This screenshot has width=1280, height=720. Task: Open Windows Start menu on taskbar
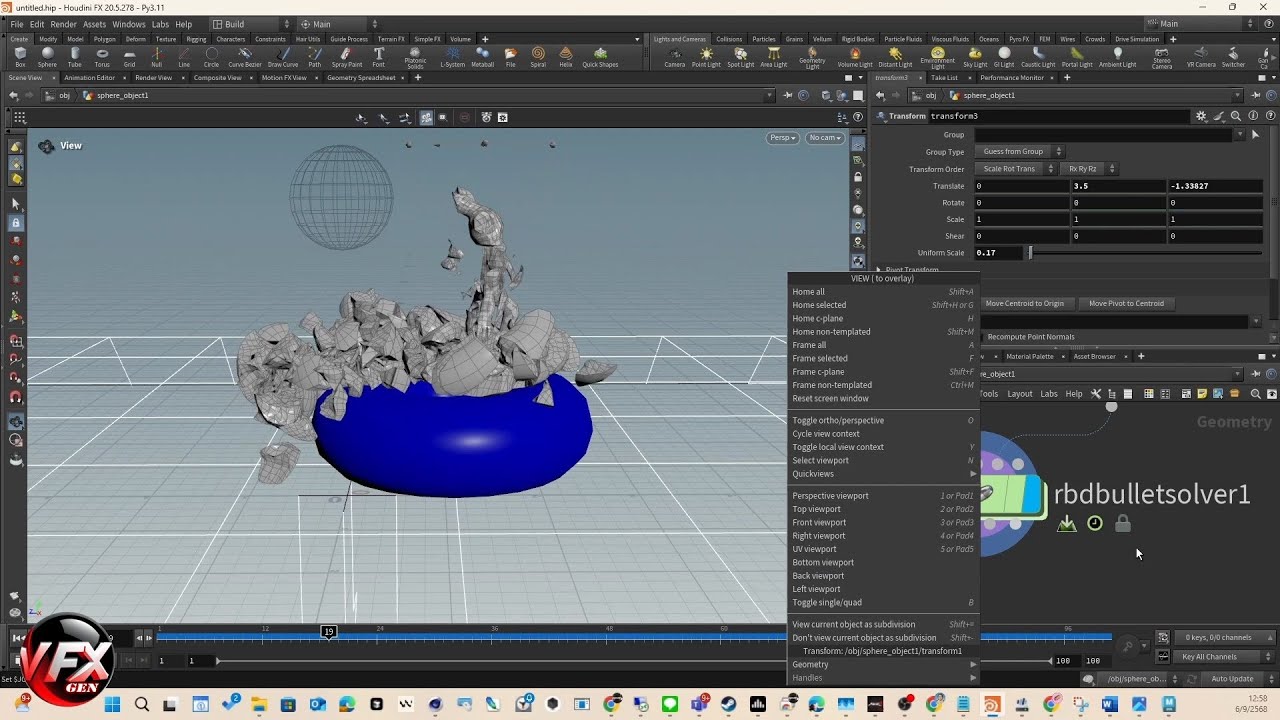(112, 705)
